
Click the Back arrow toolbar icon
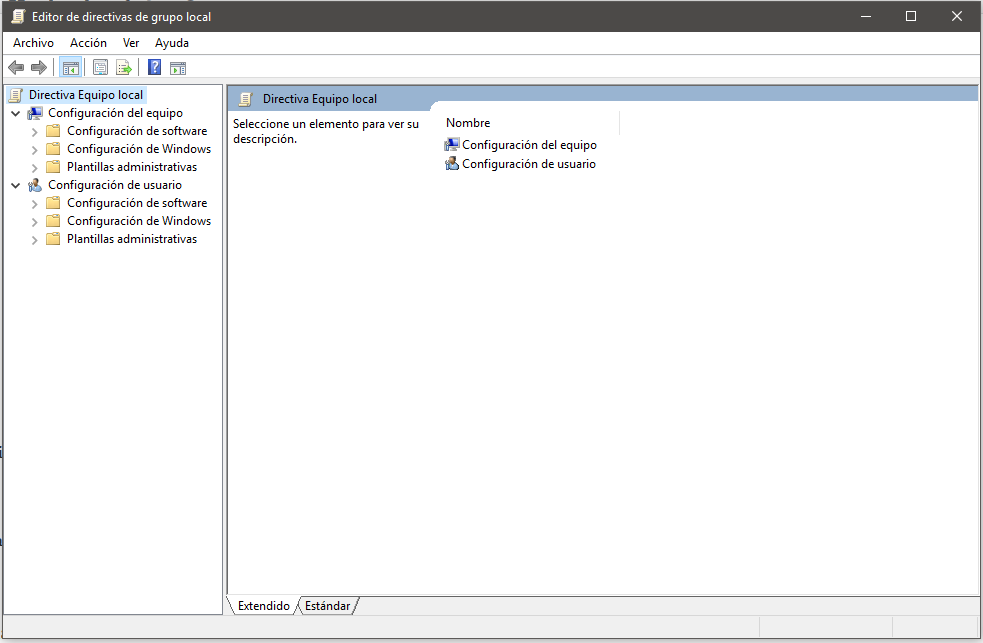[16, 68]
